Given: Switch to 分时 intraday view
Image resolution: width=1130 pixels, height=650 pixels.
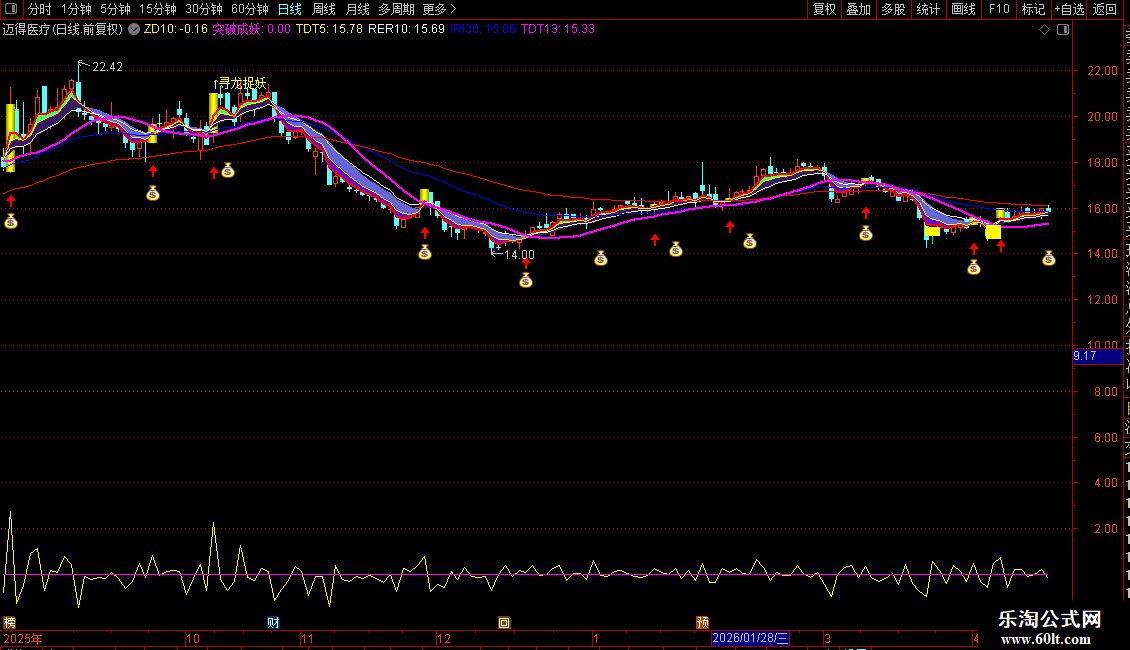Looking at the screenshot, I should tap(40, 9).
